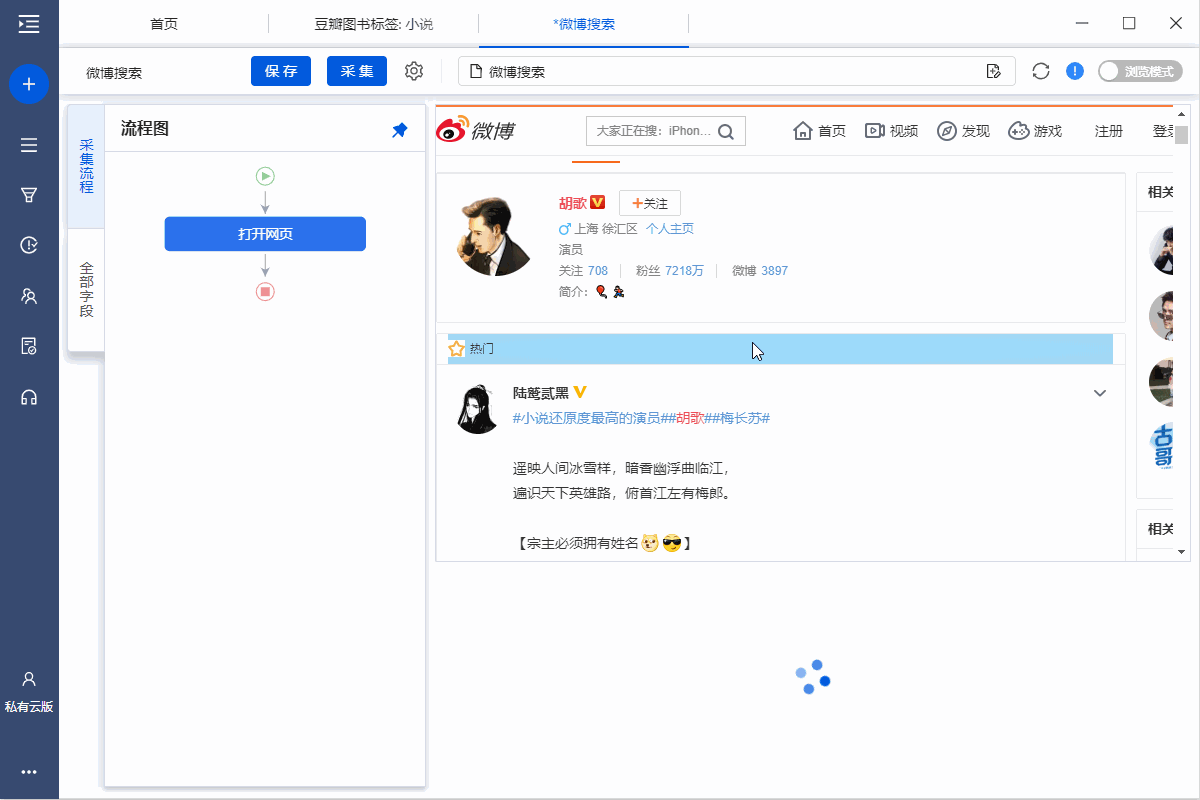Select the 打开网页 flowchart step
Screen dimensions: 1200x800
click(x=265, y=234)
